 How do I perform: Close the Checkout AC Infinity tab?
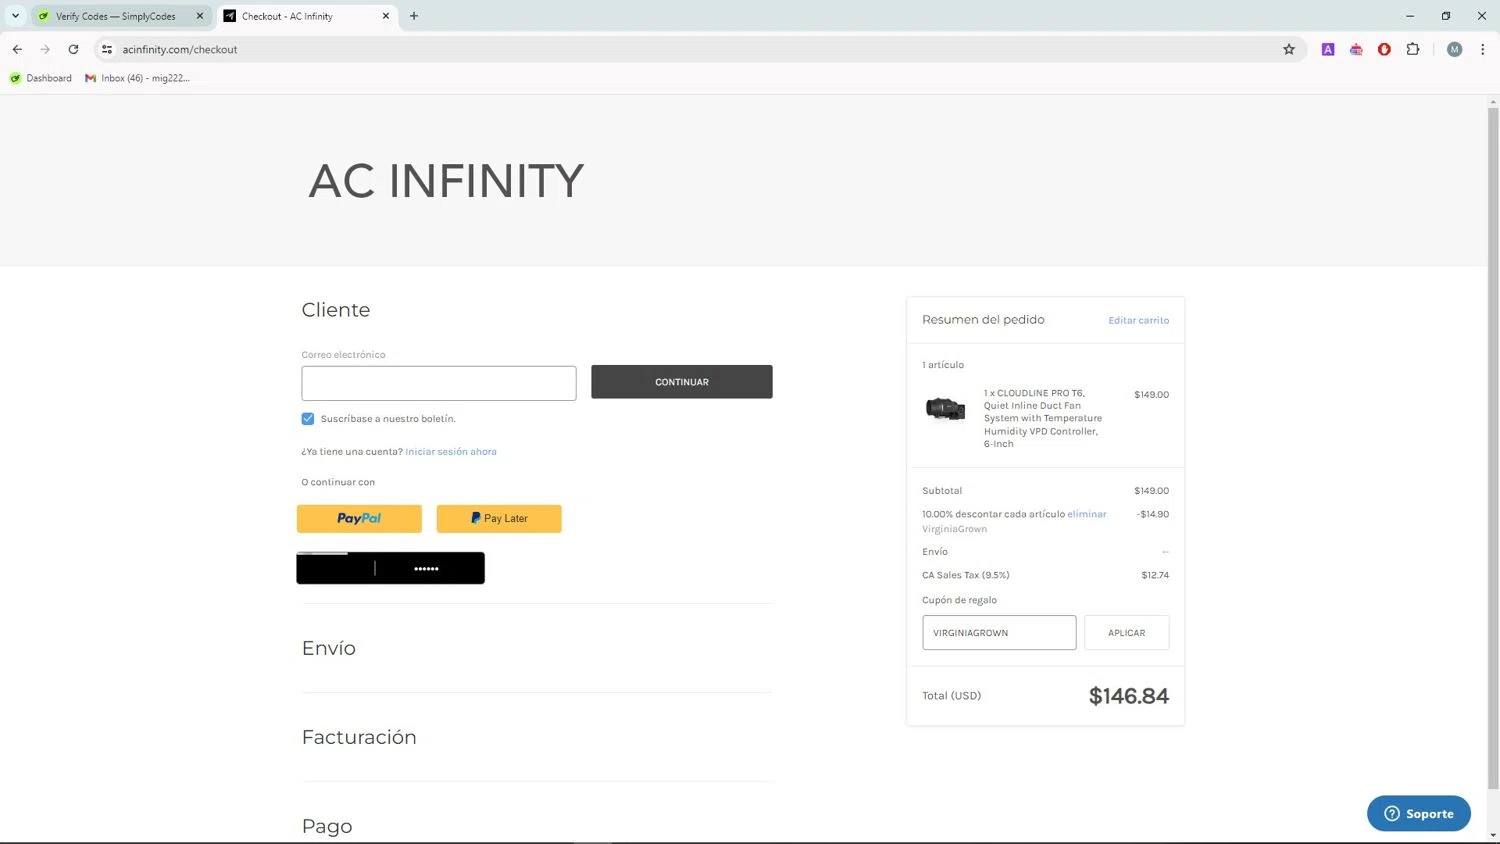[386, 16]
